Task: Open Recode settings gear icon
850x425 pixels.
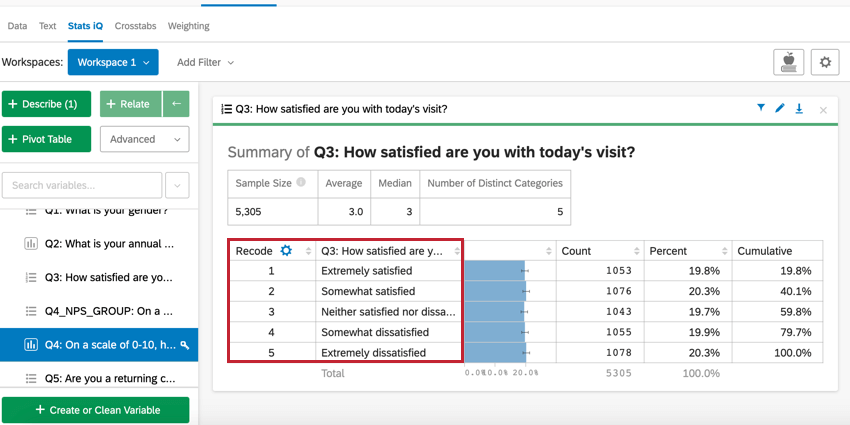Action: click(x=286, y=251)
